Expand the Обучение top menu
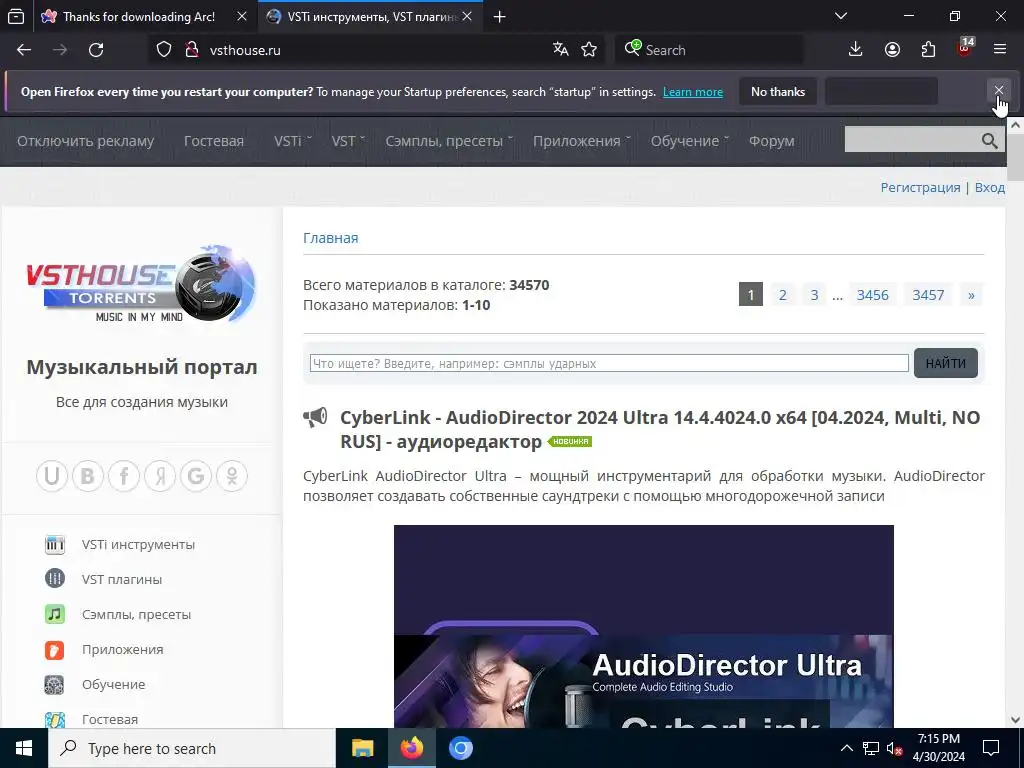The image size is (1024, 768). pyautogui.click(x=689, y=141)
